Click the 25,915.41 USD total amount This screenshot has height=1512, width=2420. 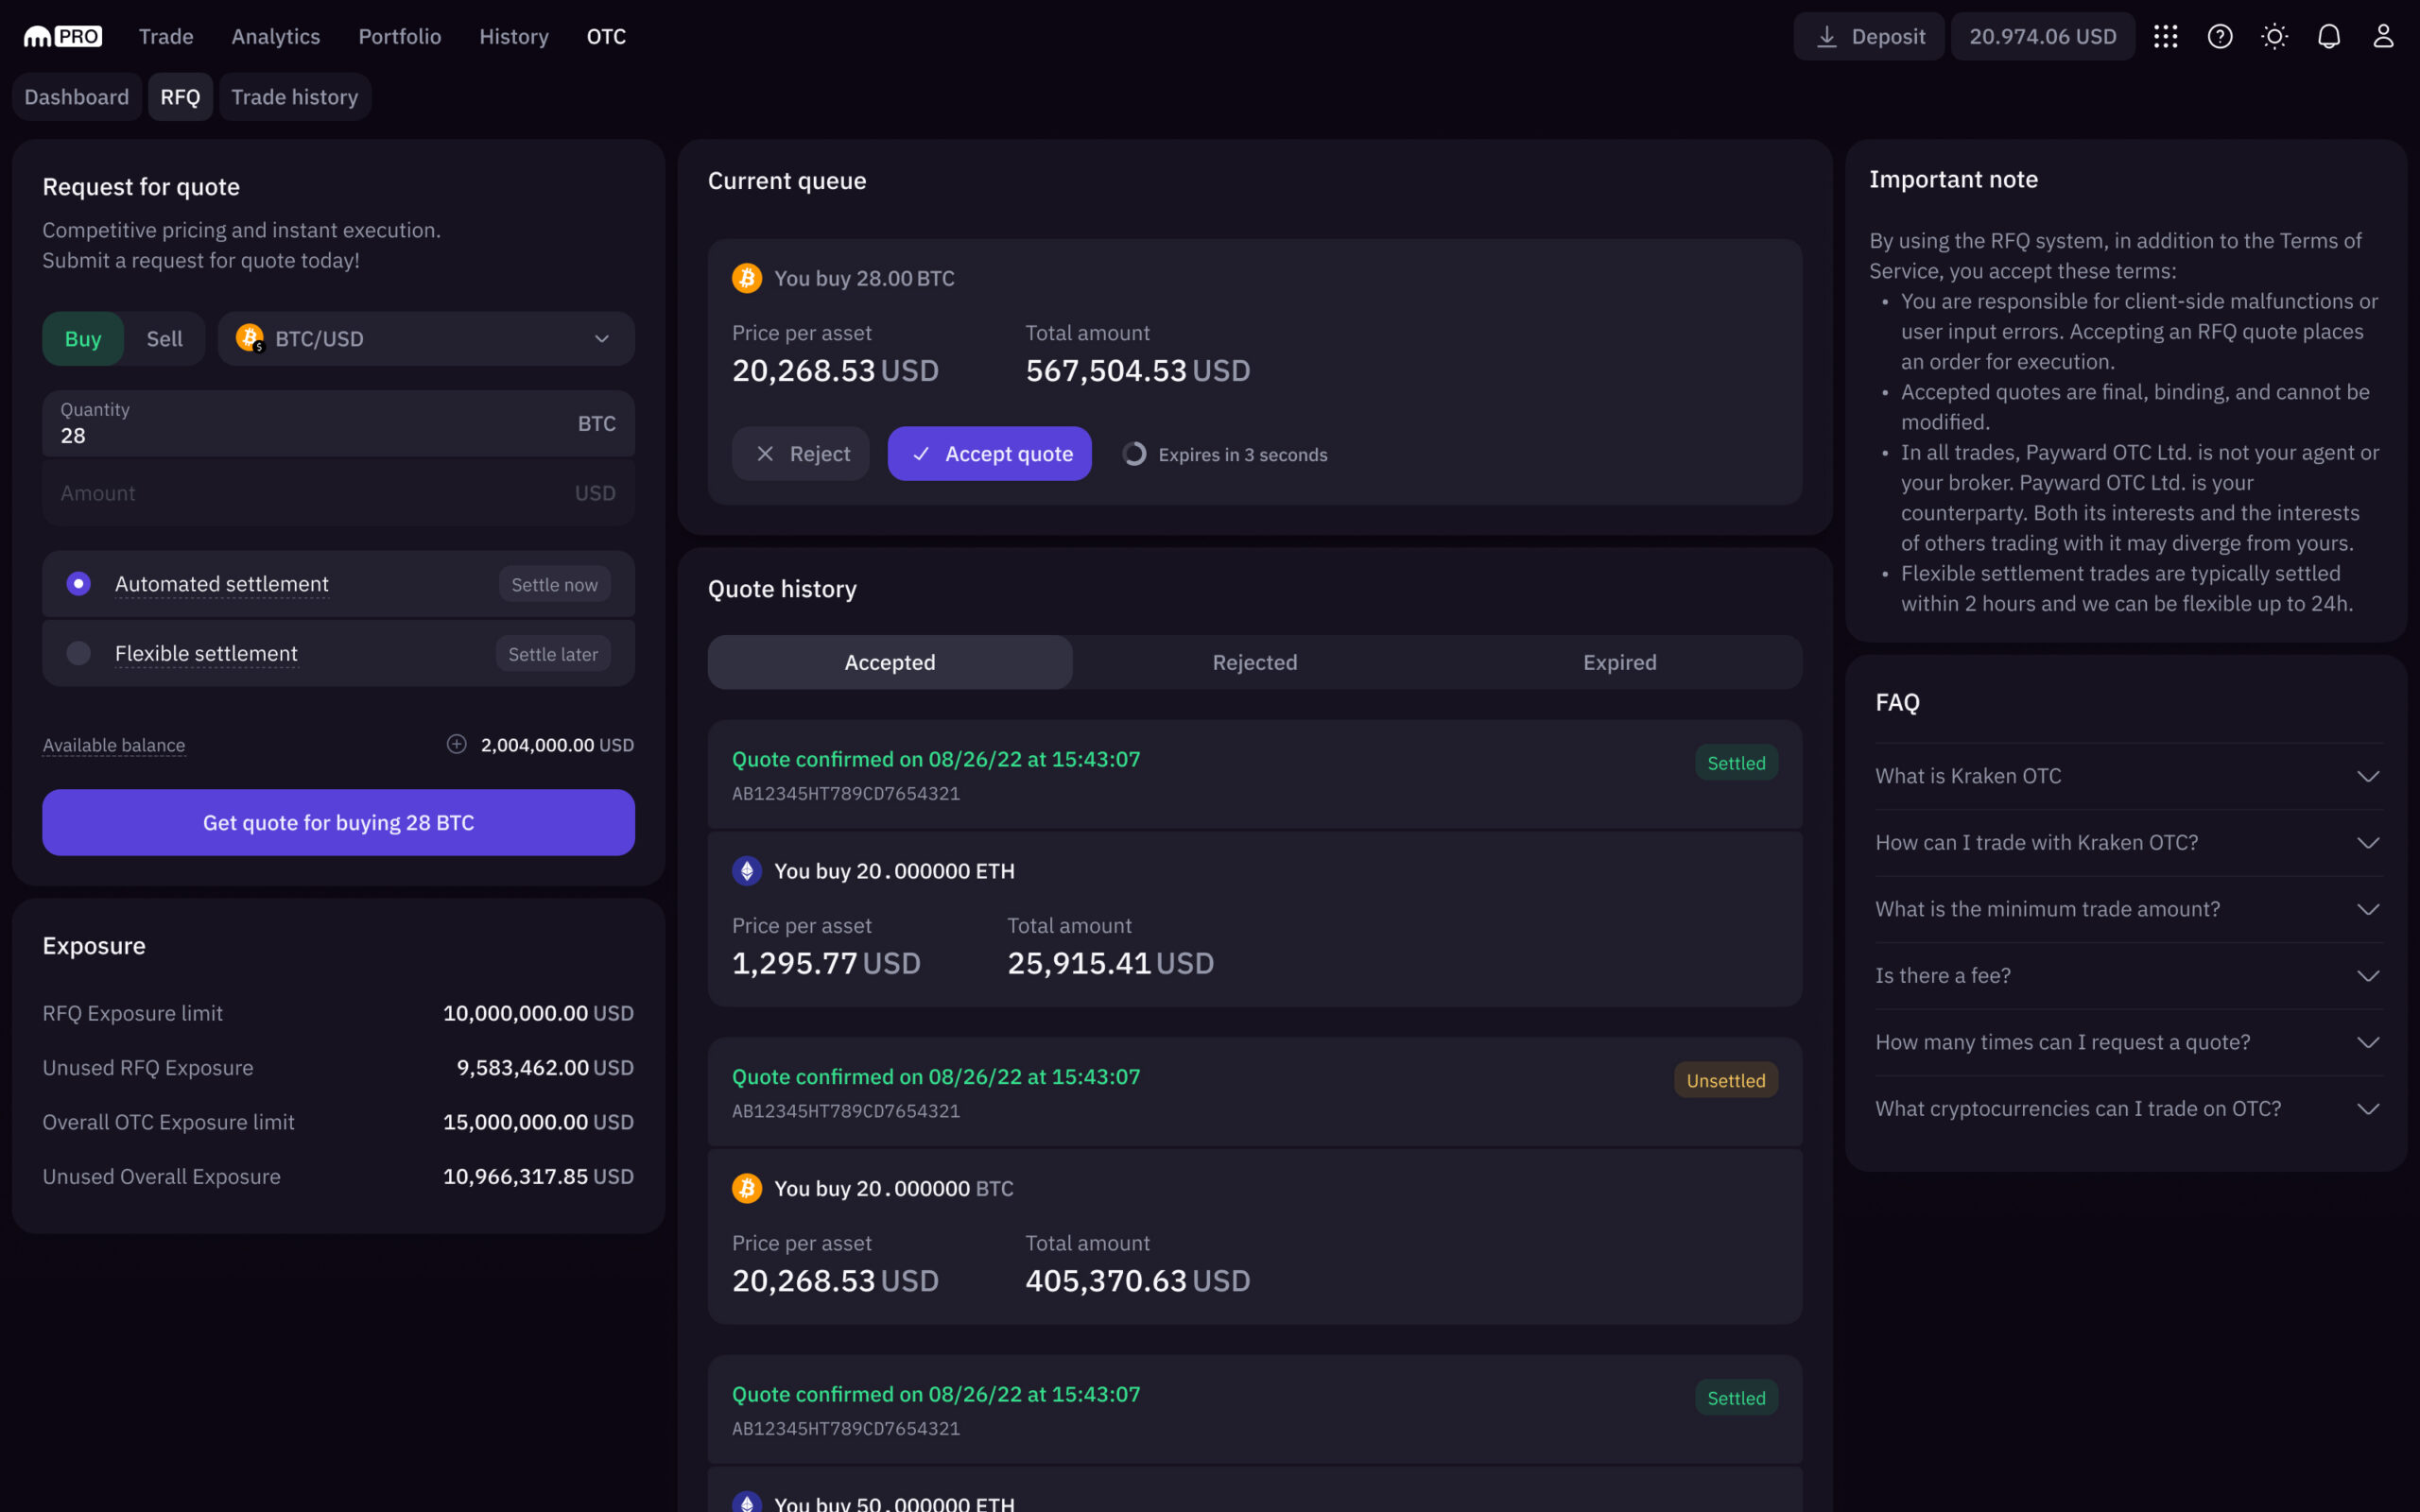[1110, 963]
